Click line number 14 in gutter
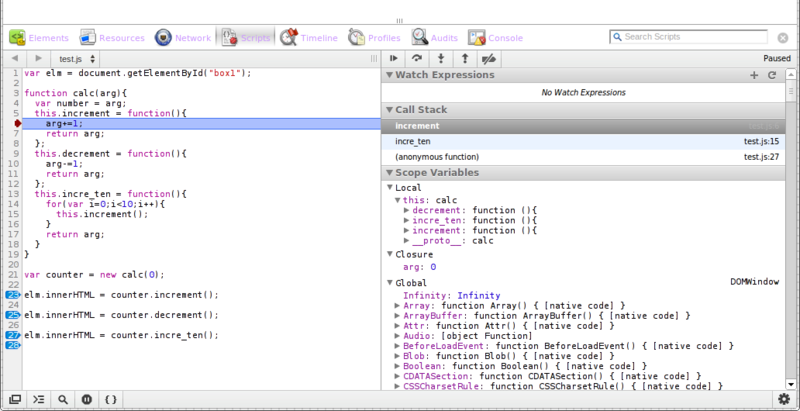Viewport: 800px width, 411px height. pyautogui.click(x=14, y=204)
